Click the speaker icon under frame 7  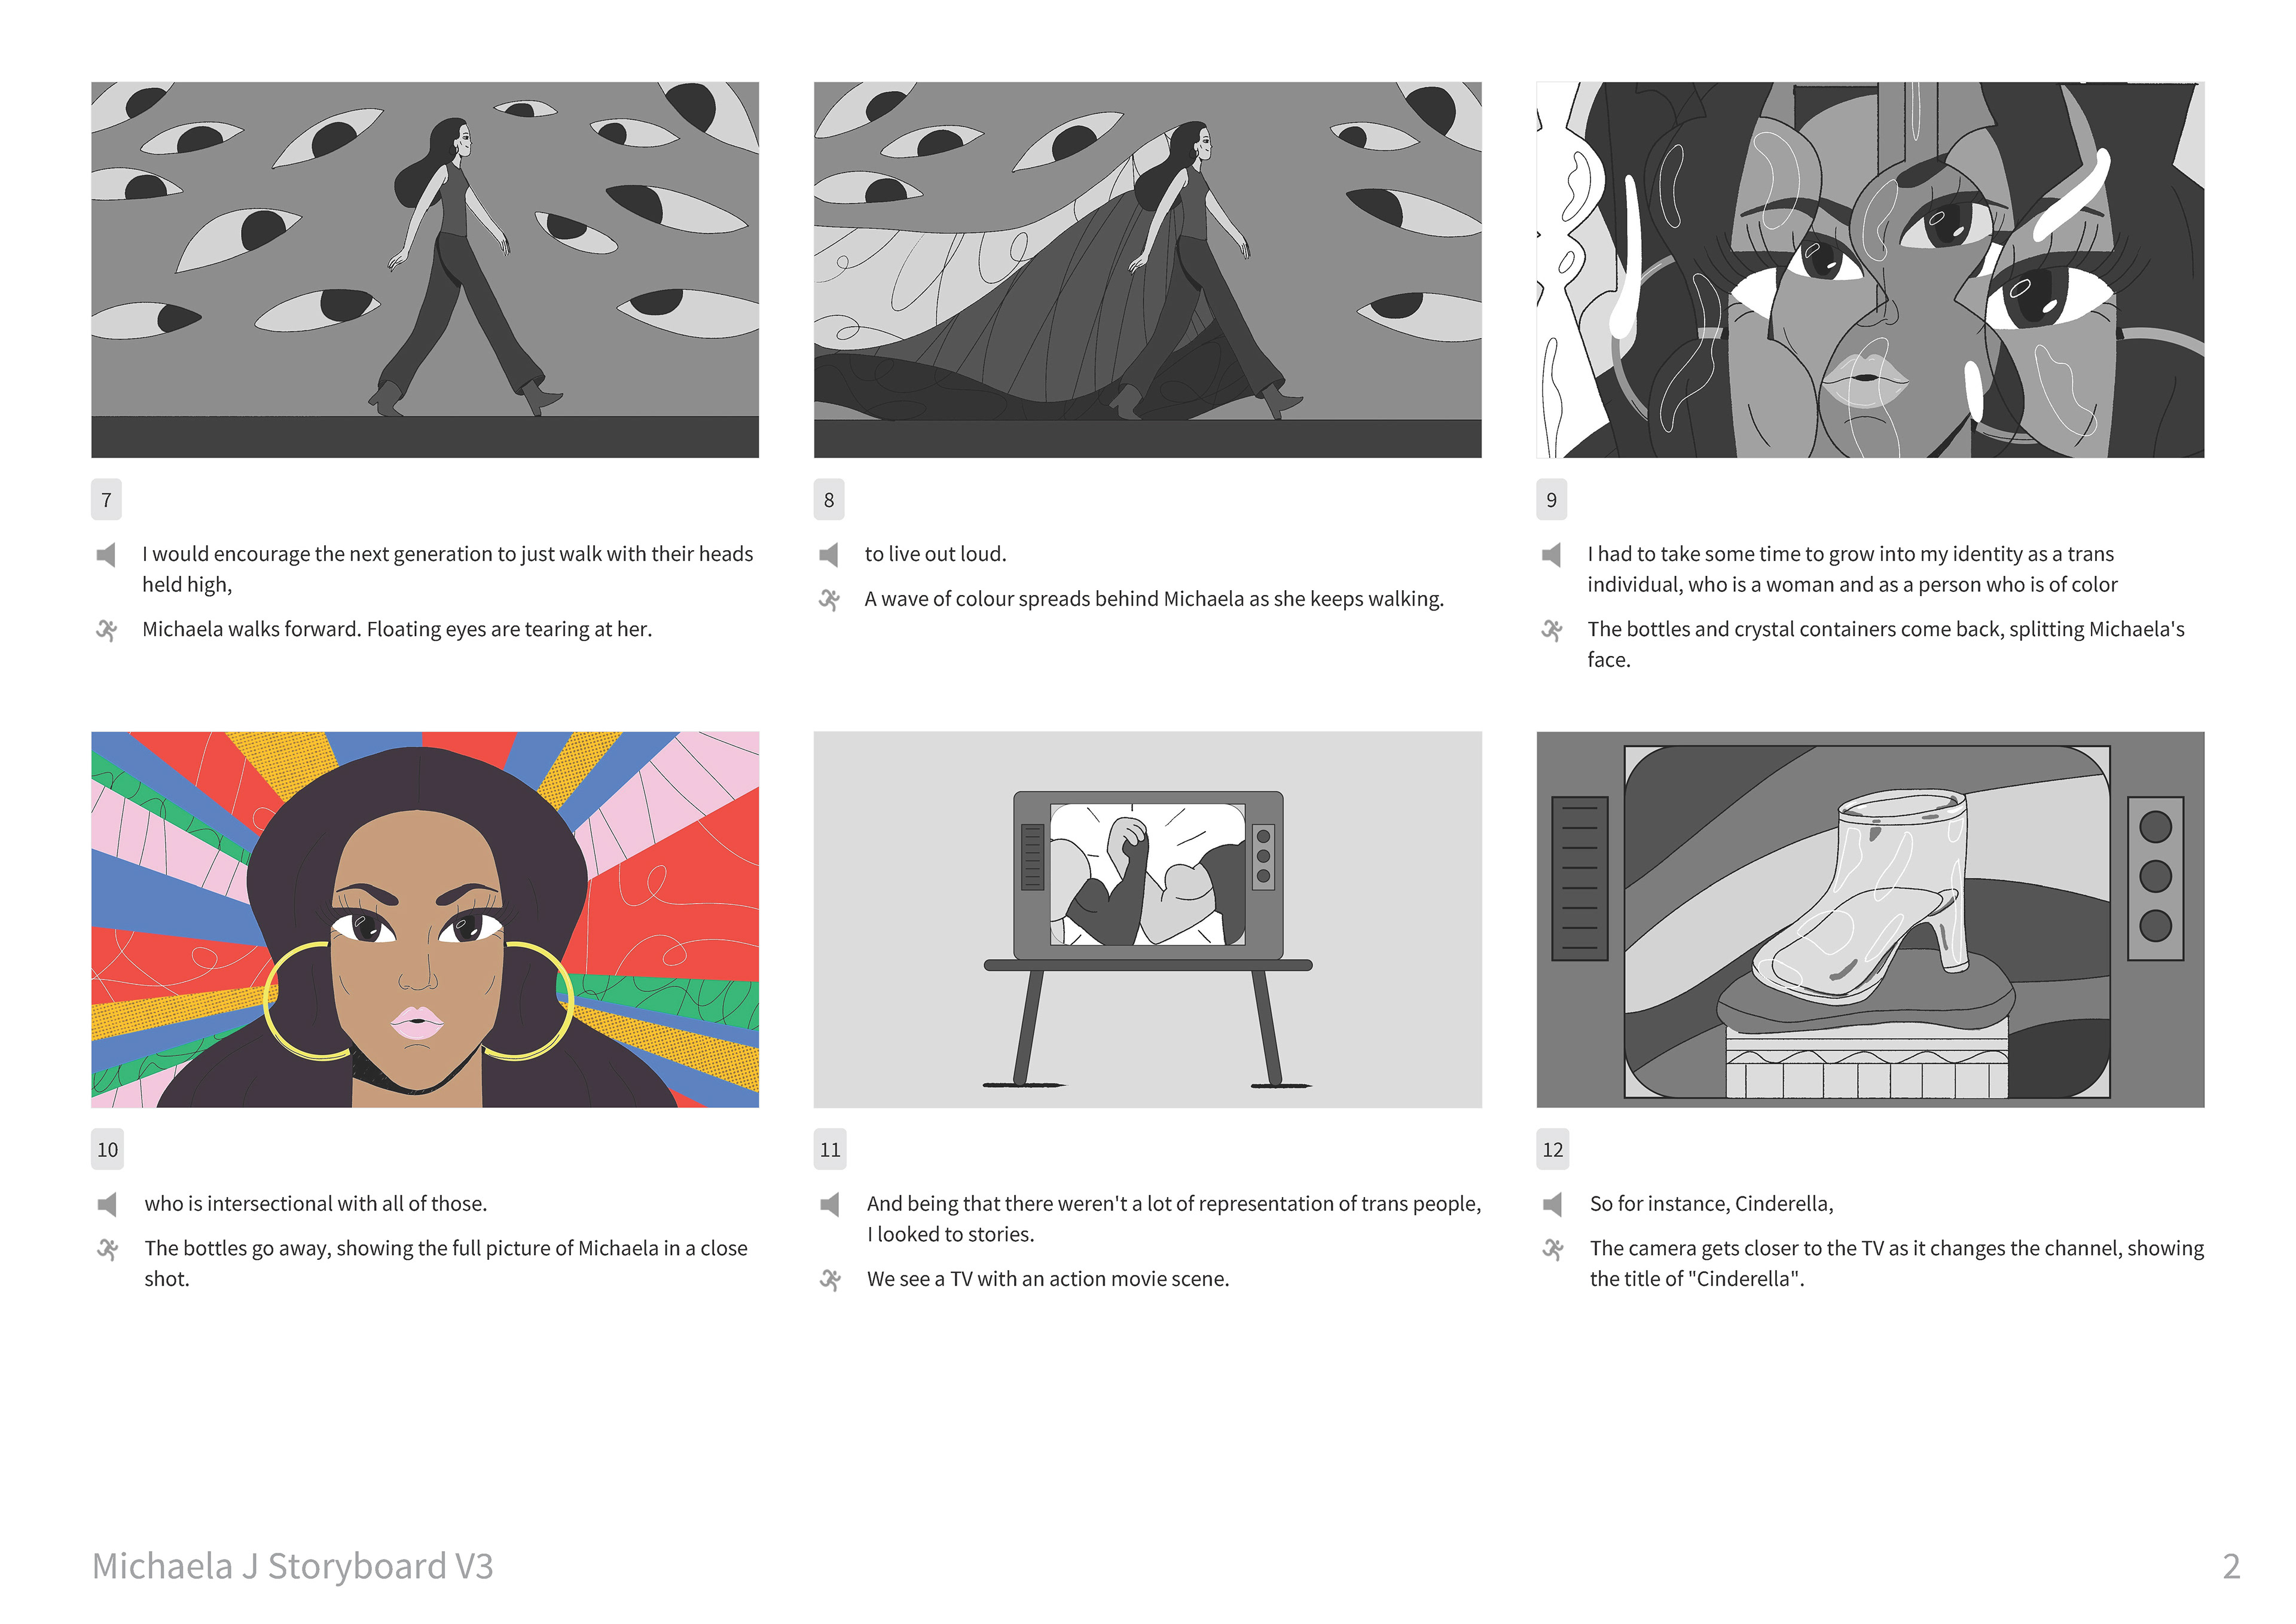(106, 554)
